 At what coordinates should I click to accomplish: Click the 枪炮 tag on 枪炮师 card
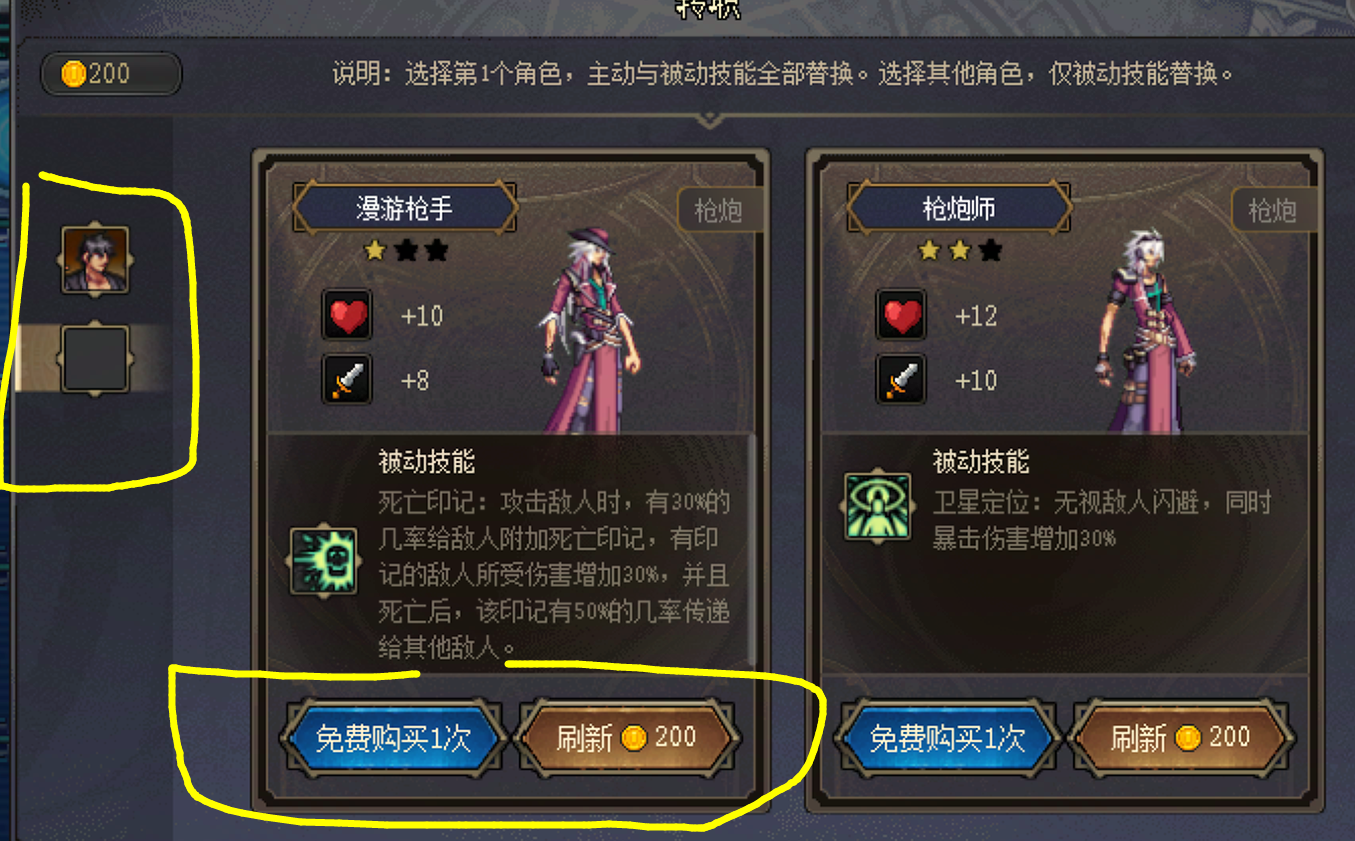coord(1272,210)
